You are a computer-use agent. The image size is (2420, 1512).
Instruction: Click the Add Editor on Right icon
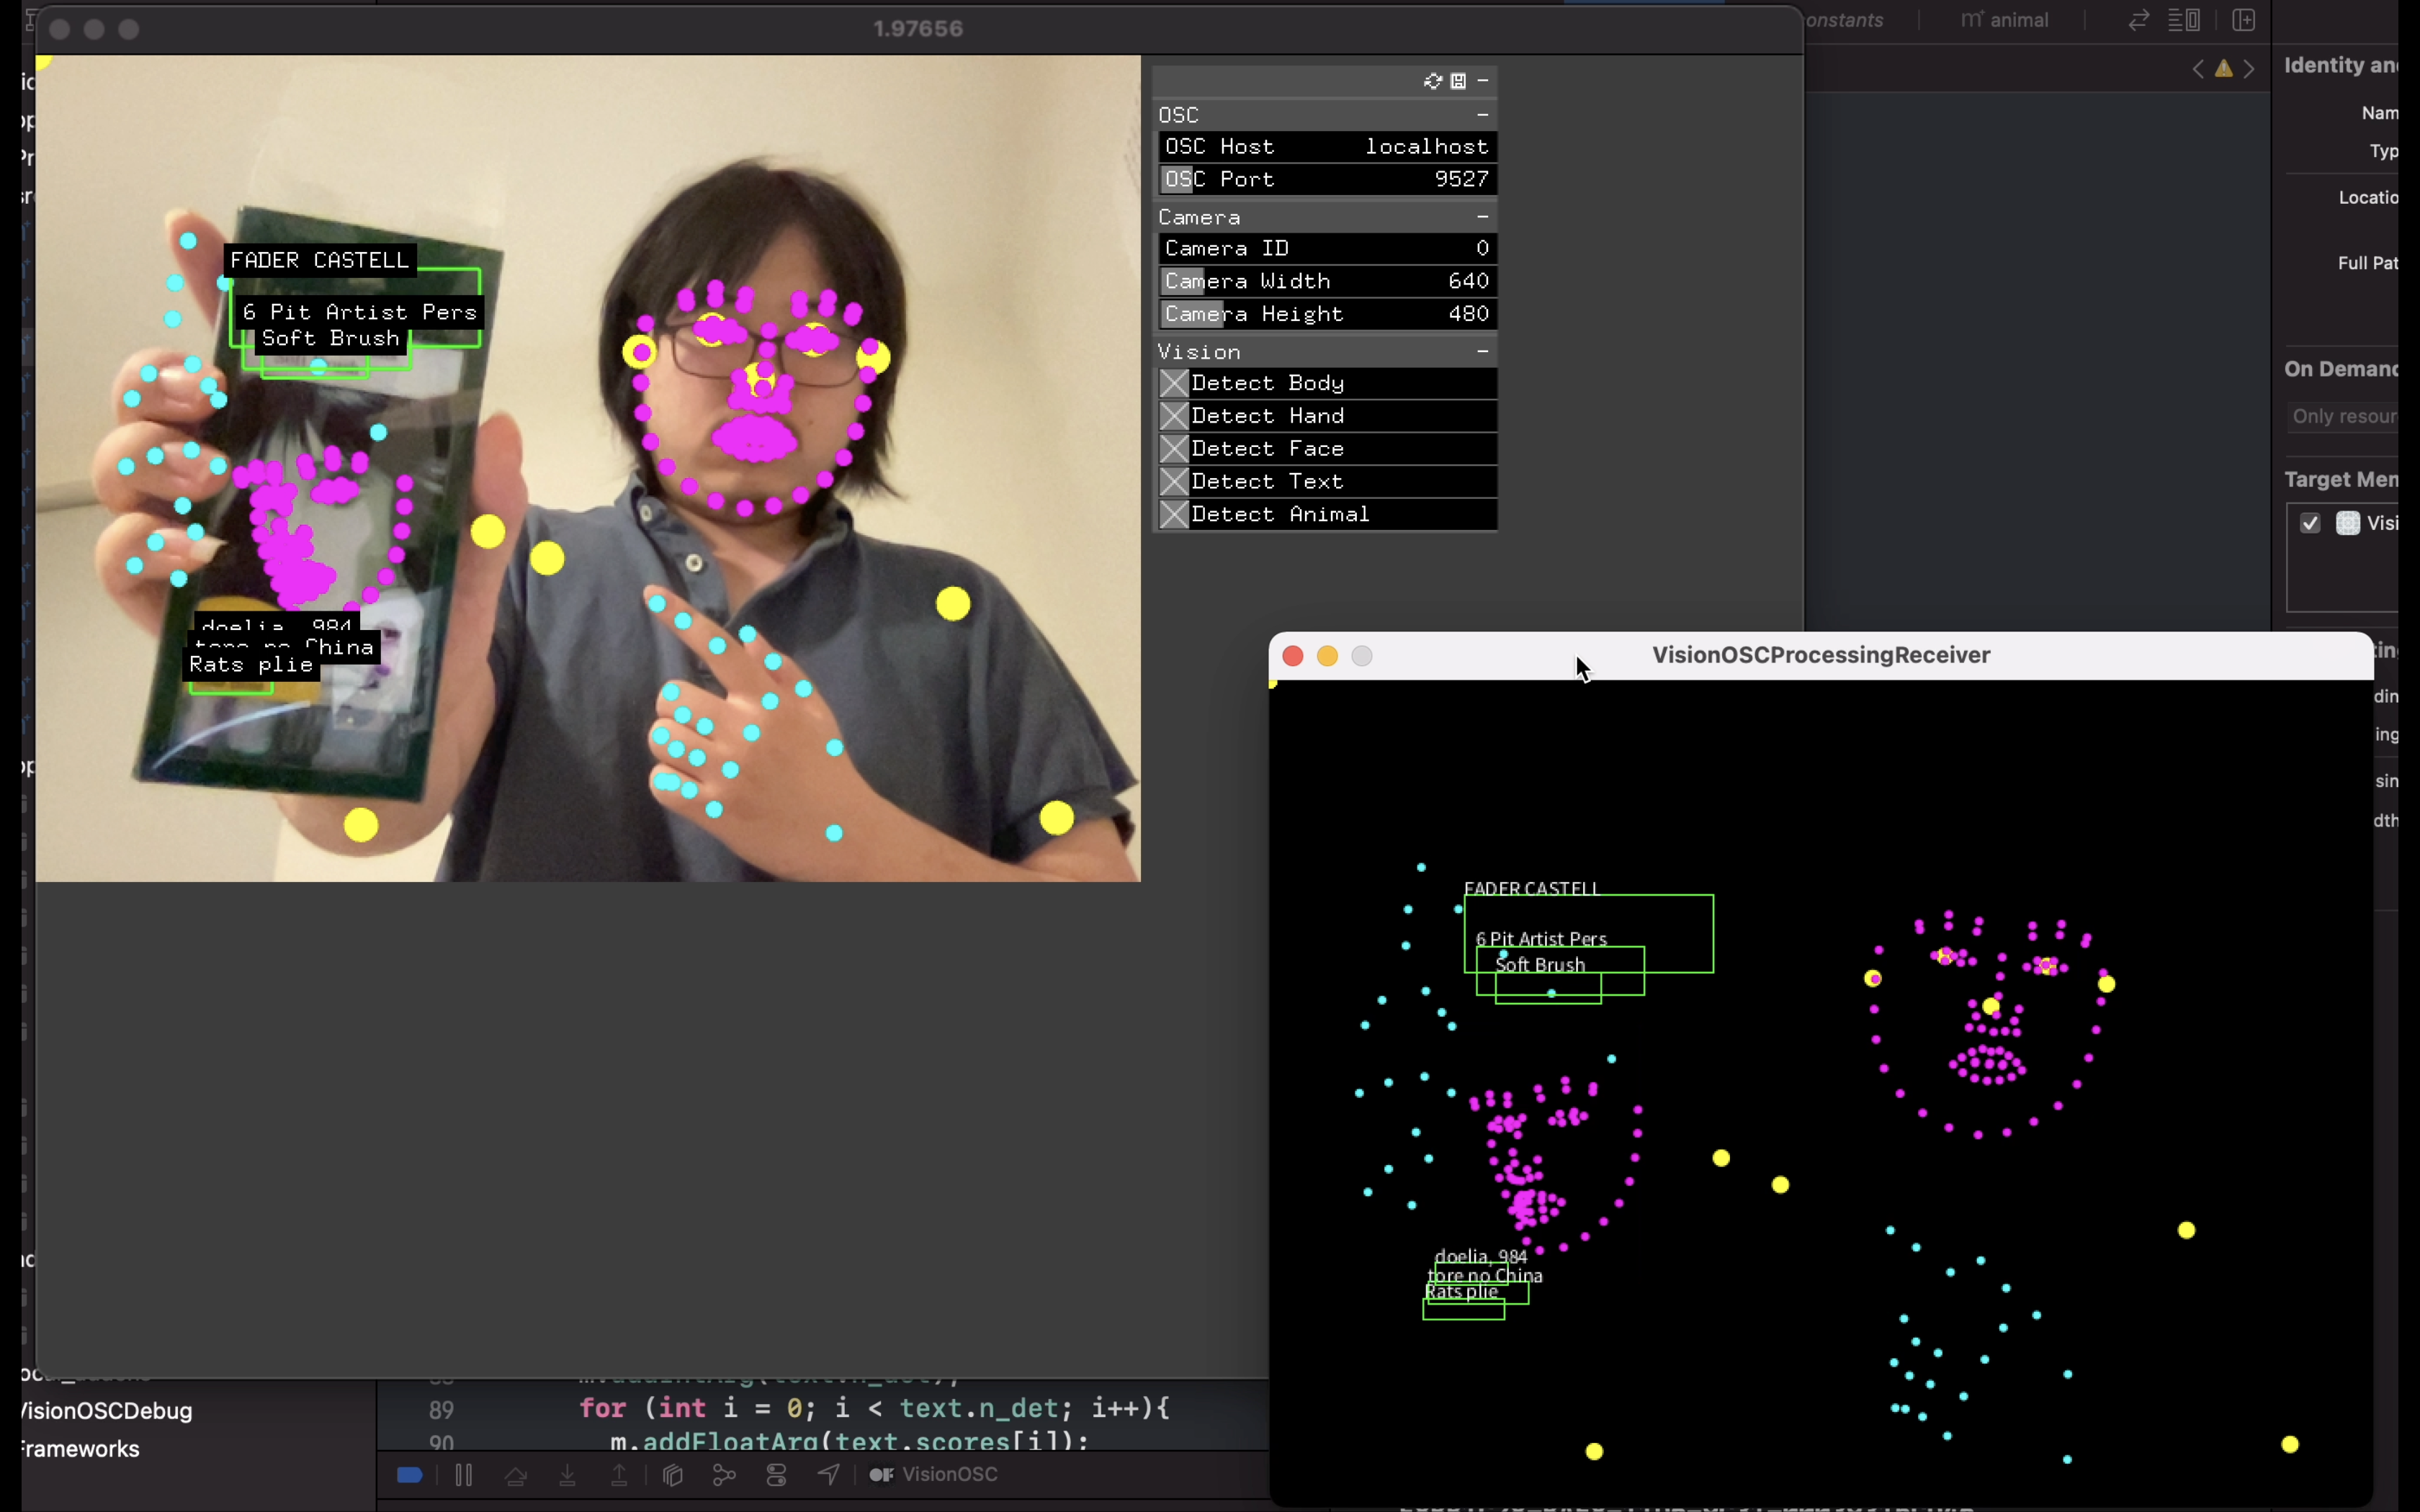coord(2243,20)
